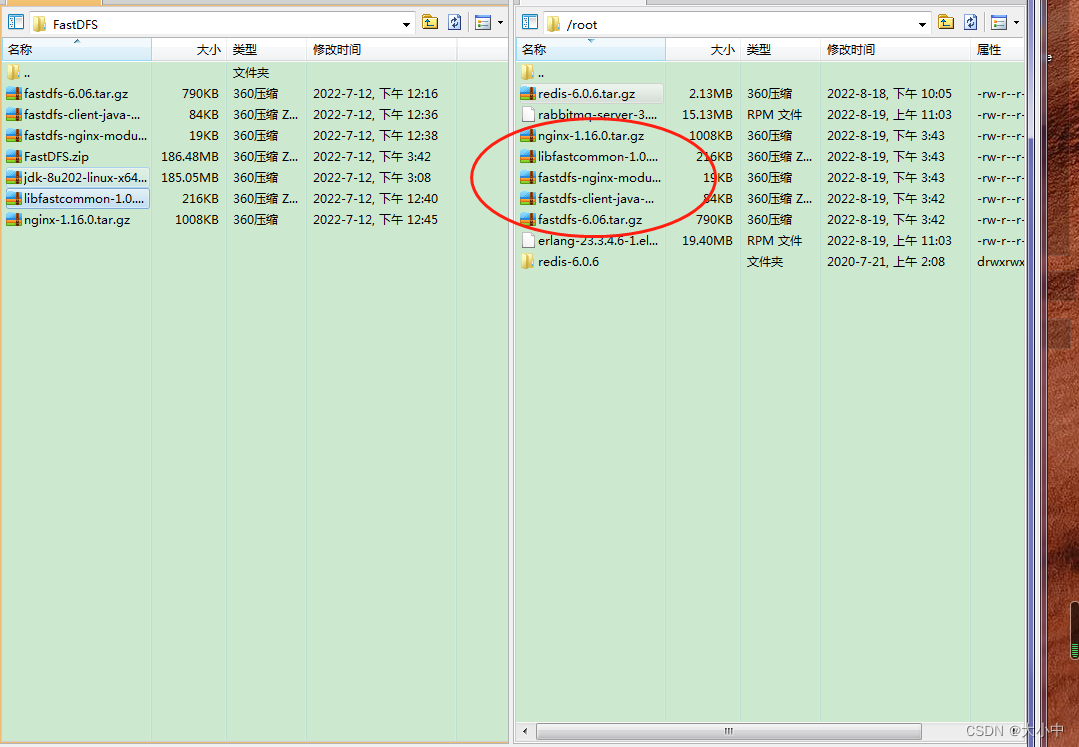Select fastdfs-nginx-modu archive icon in left pane

point(14,136)
